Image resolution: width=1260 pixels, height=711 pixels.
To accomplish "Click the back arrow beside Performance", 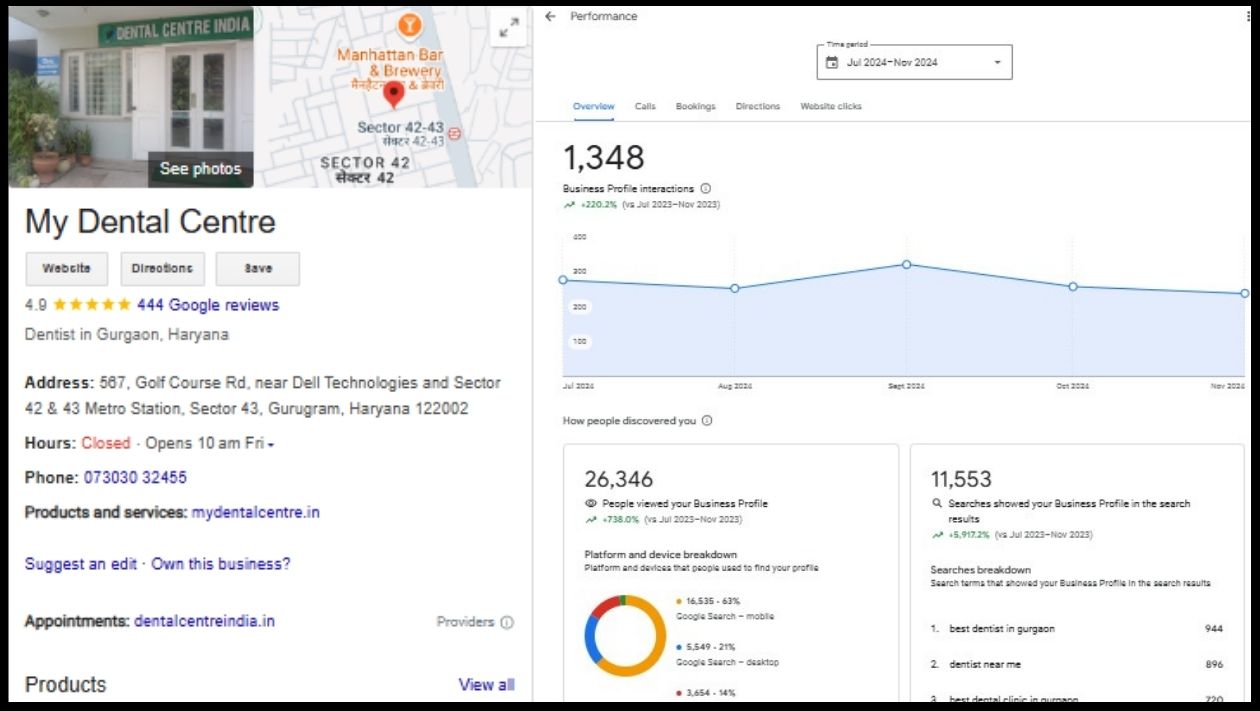I will [x=551, y=17].
